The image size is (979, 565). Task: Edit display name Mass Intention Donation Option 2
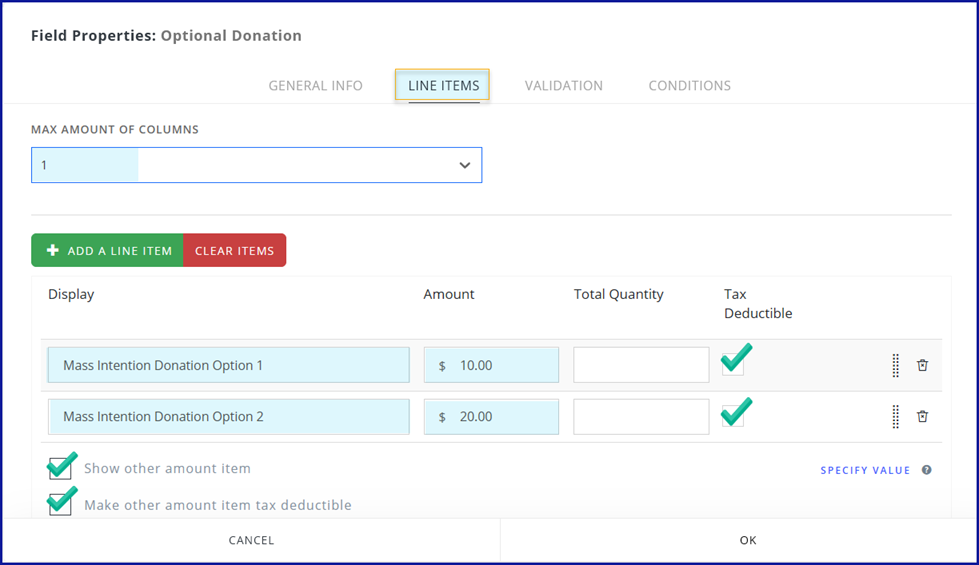point(229,416)
